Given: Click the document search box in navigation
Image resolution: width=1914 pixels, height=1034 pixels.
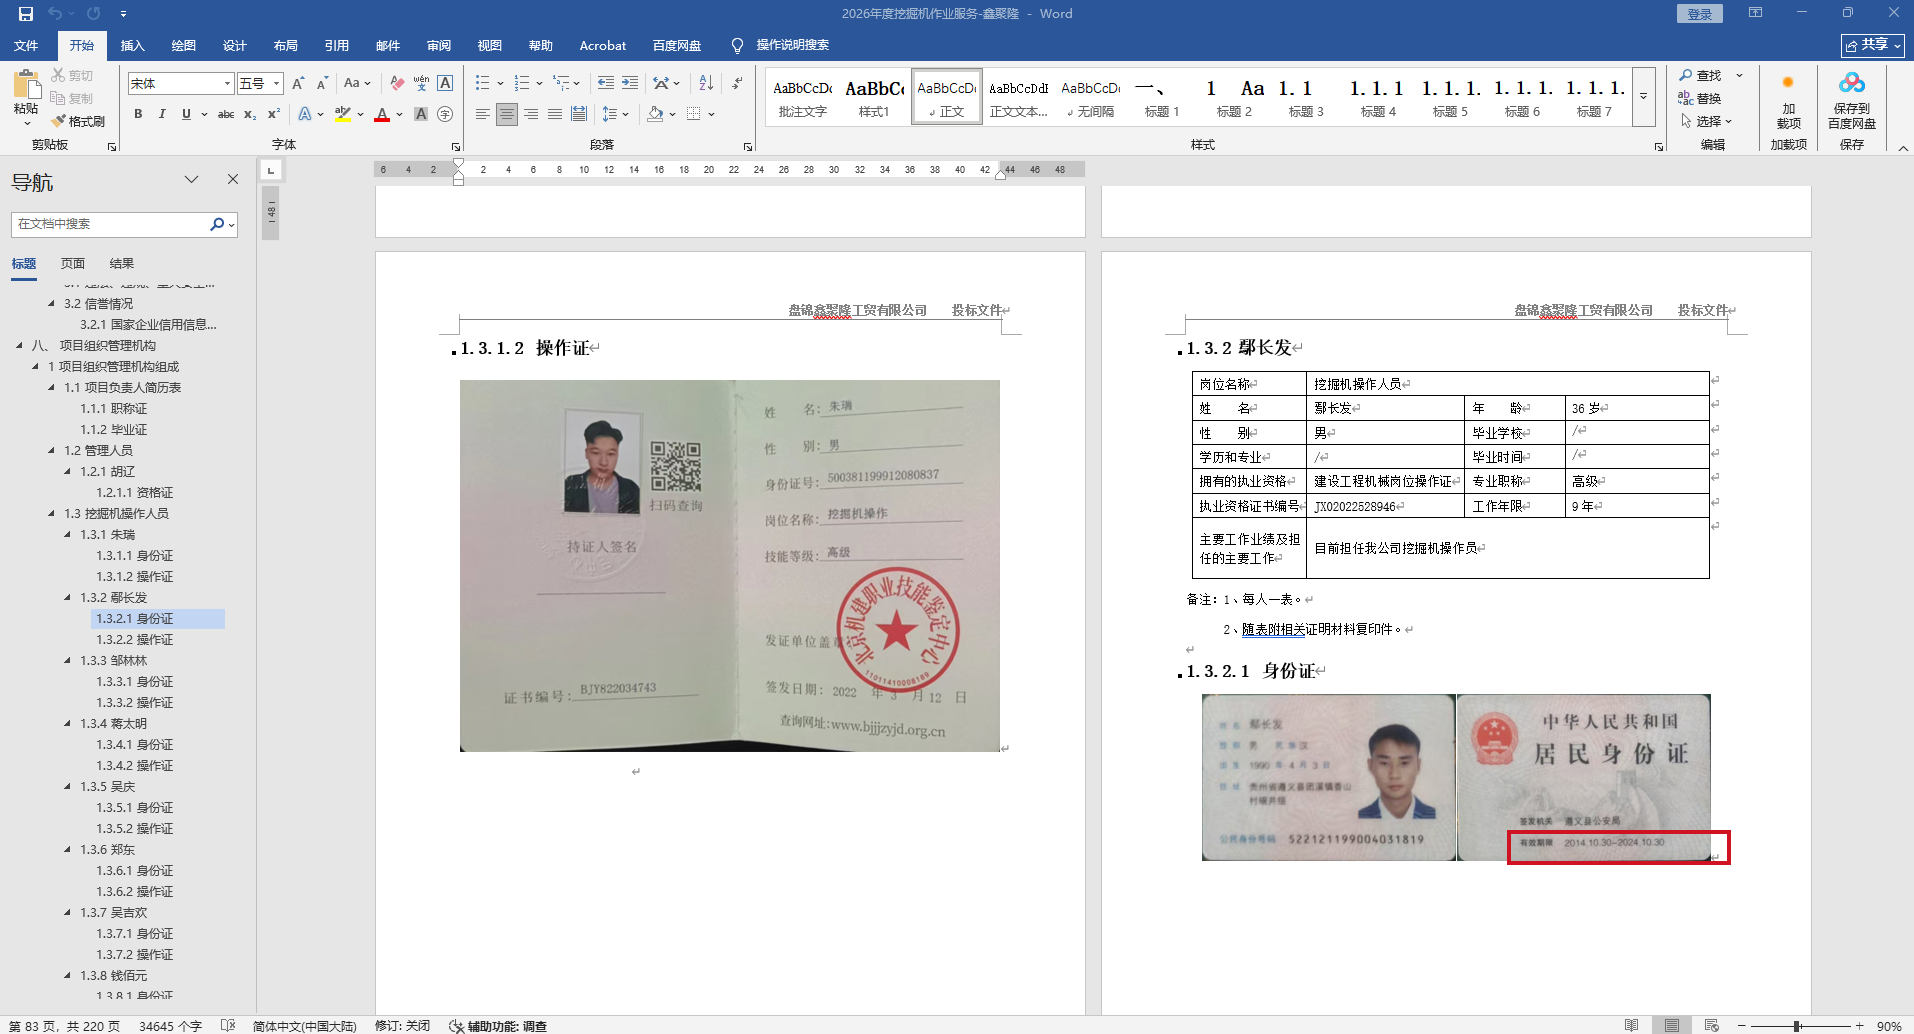Looking at the screenshot, I should 110,224.
